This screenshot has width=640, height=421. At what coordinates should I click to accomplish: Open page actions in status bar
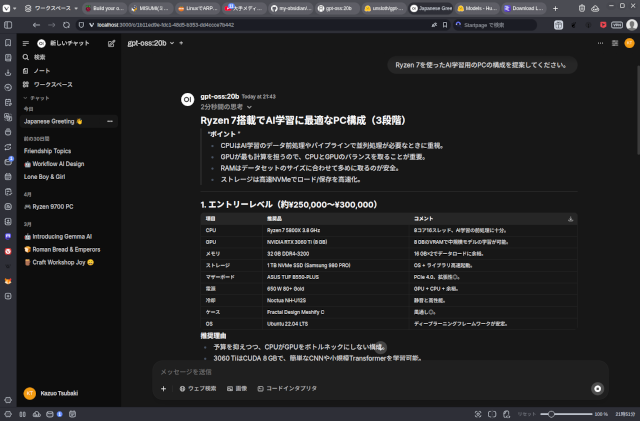click(x=507, y=414)
